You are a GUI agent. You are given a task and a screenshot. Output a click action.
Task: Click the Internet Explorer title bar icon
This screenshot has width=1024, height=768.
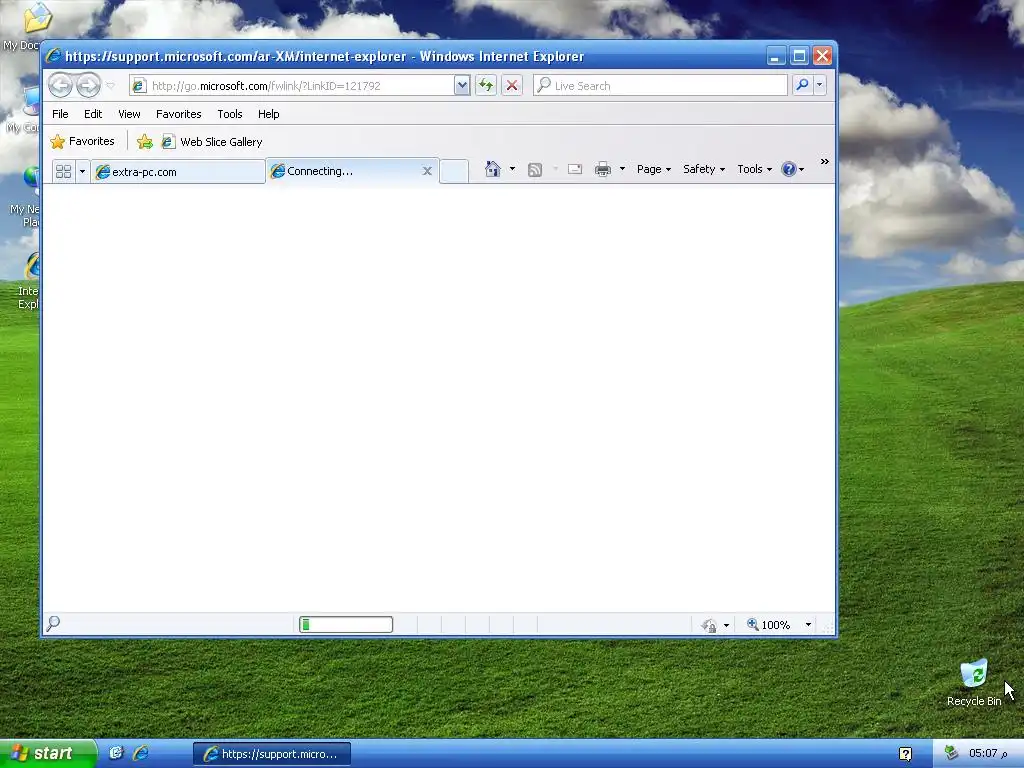54,56
